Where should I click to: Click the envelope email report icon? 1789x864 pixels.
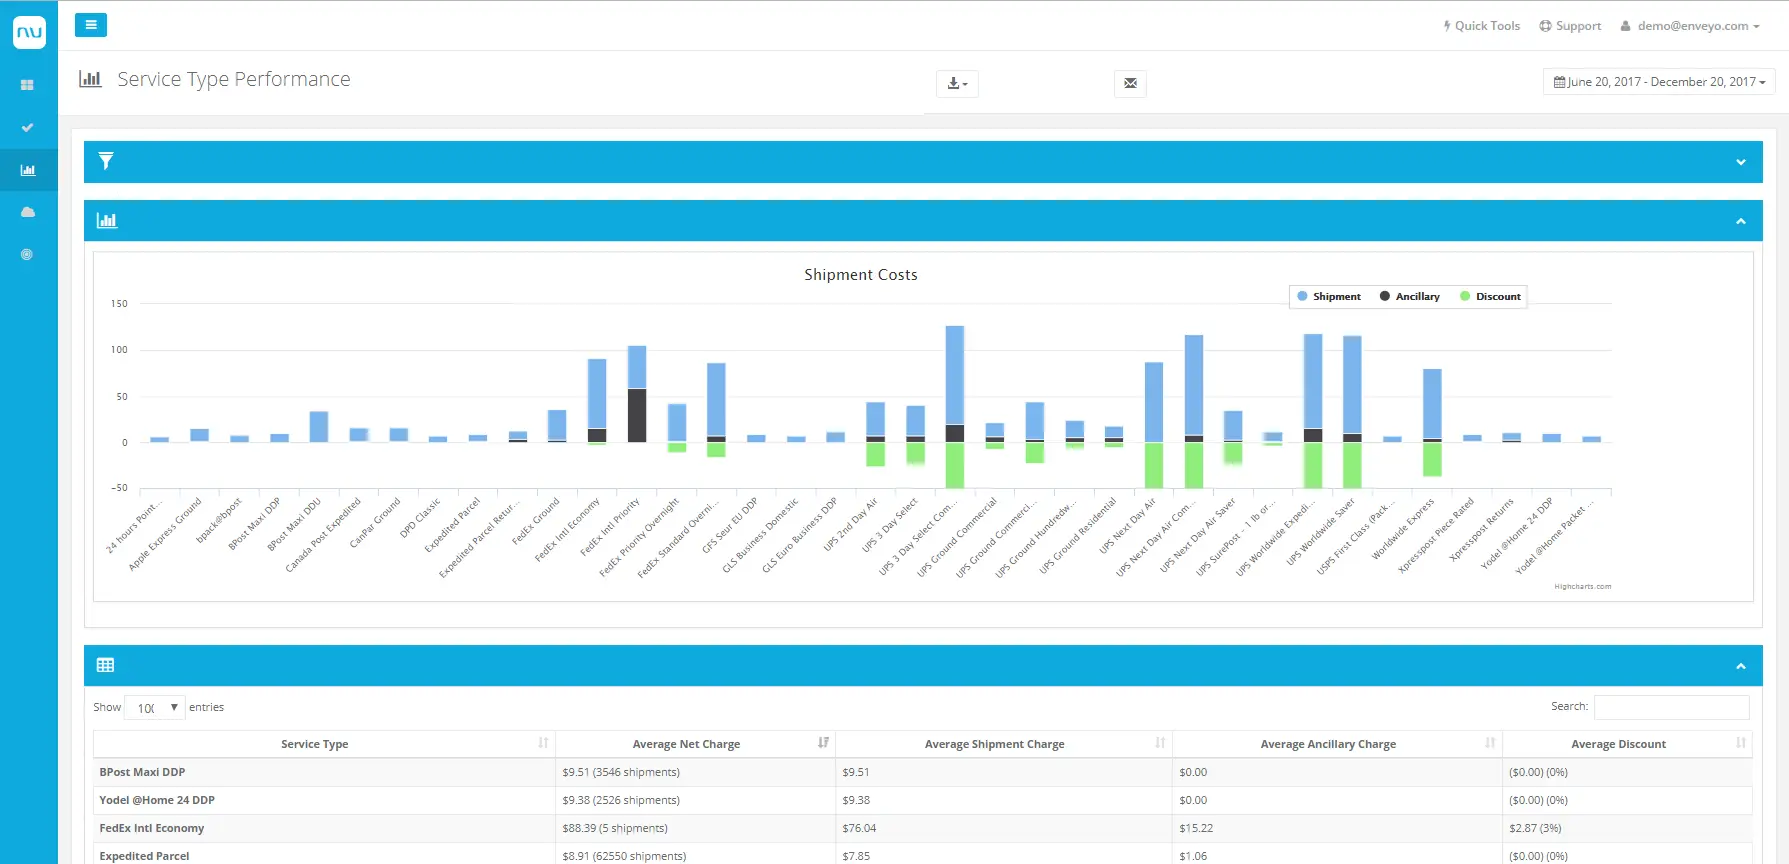pos(1130,83)
